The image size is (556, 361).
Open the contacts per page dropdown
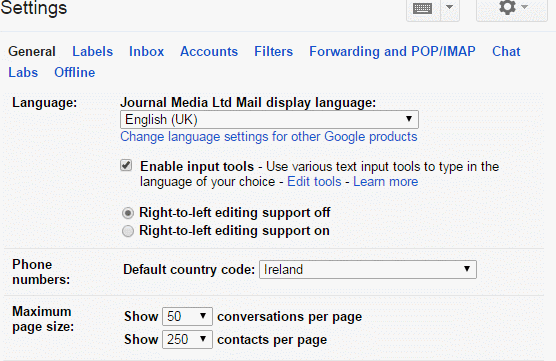[x=187, y=339]
